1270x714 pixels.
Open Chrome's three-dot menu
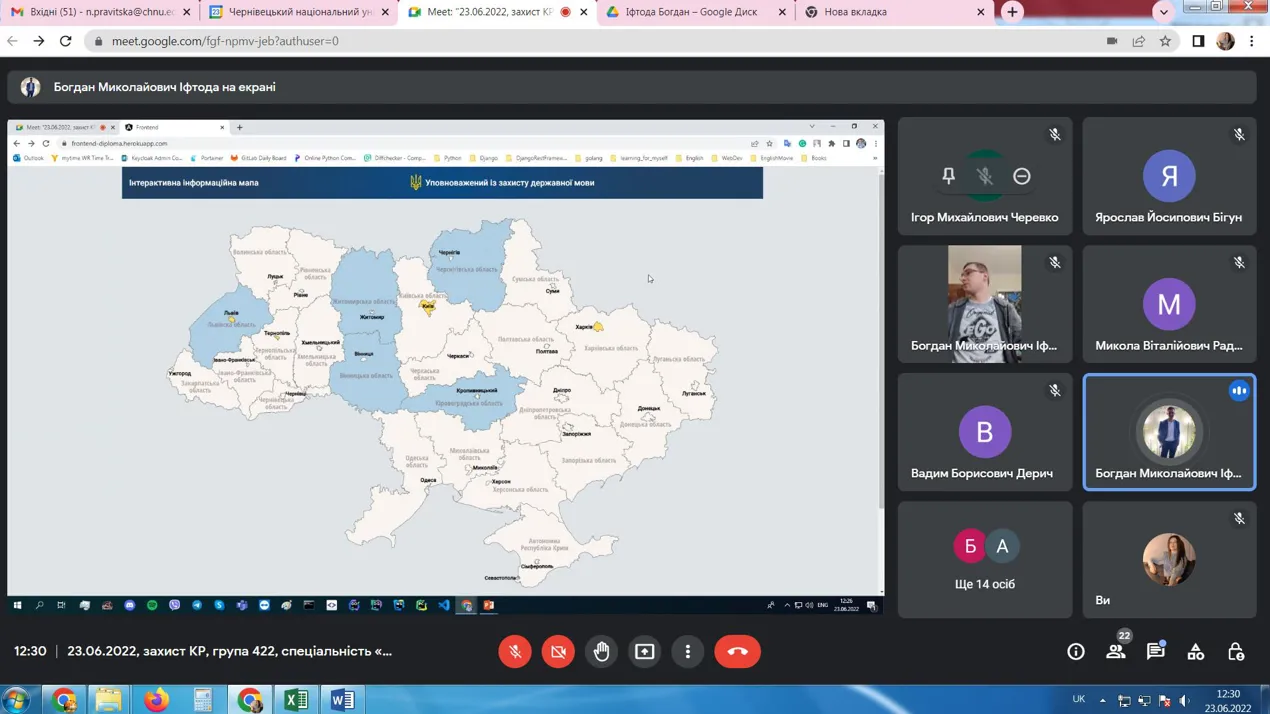click(1252, 41)
